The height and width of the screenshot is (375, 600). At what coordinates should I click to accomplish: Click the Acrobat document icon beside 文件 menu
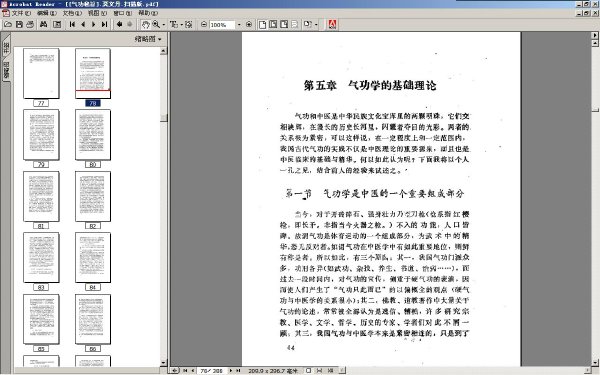point(5,13)
